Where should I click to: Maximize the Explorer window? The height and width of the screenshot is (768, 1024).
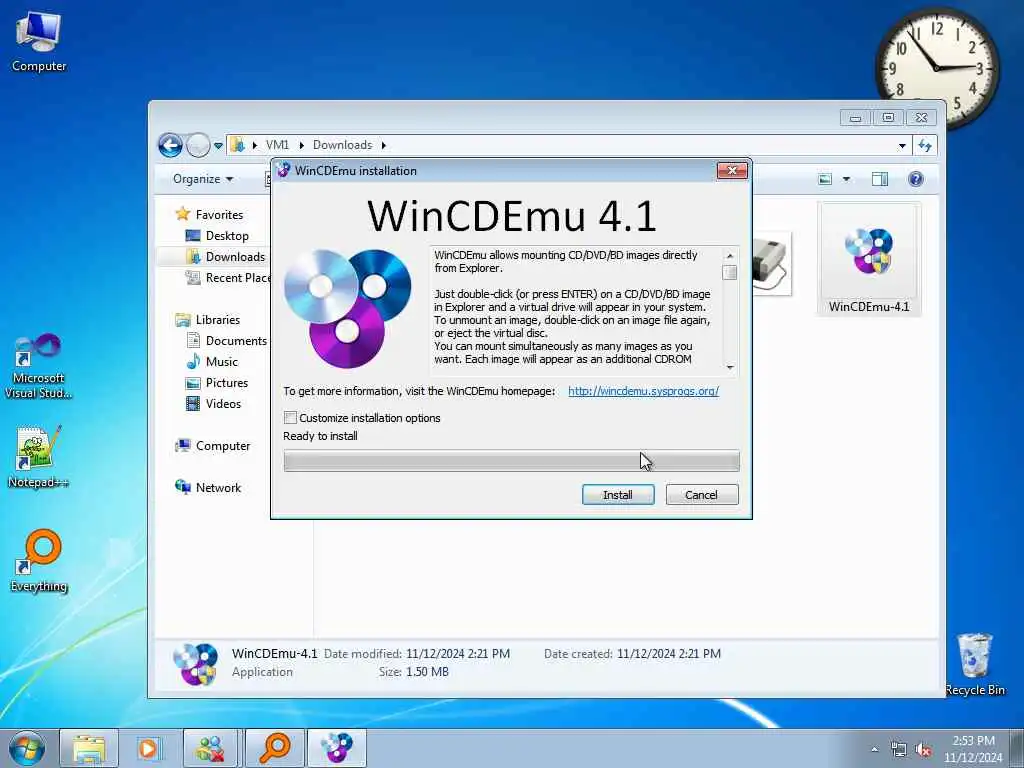pos(888,118)
